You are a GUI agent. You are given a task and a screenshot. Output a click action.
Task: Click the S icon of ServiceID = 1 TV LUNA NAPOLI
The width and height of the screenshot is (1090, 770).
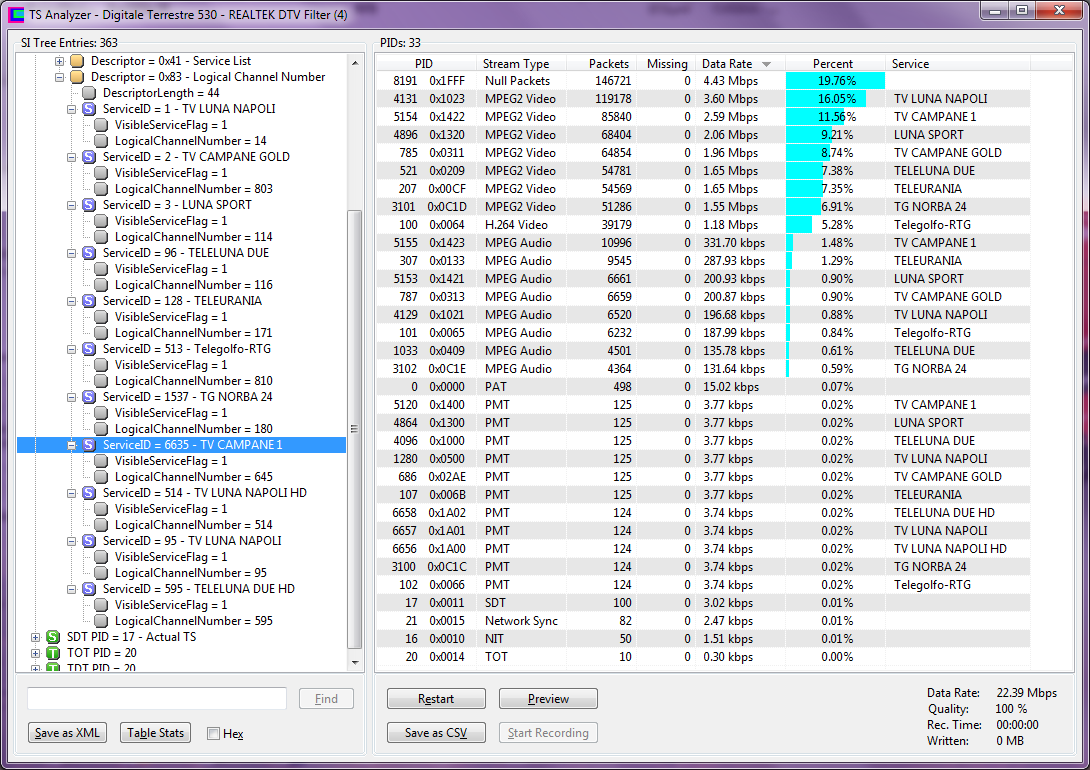pyautogui.click(x=89, y=109)
